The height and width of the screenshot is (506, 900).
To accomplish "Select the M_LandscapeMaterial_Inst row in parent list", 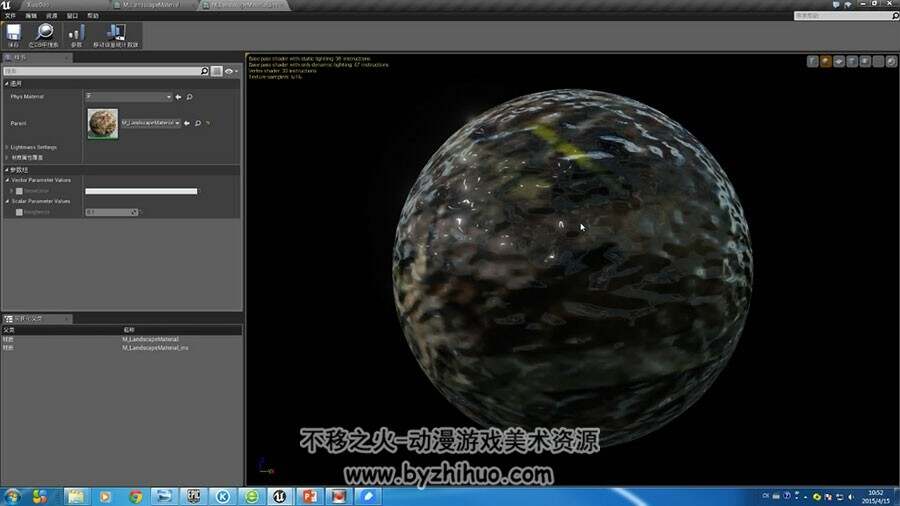I will (122, 348).
